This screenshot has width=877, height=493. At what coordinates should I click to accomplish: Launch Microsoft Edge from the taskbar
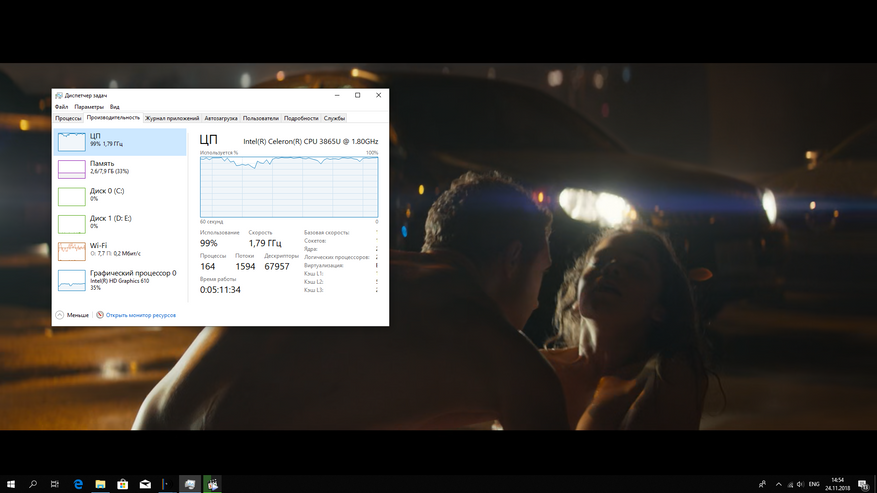(78, 484)
